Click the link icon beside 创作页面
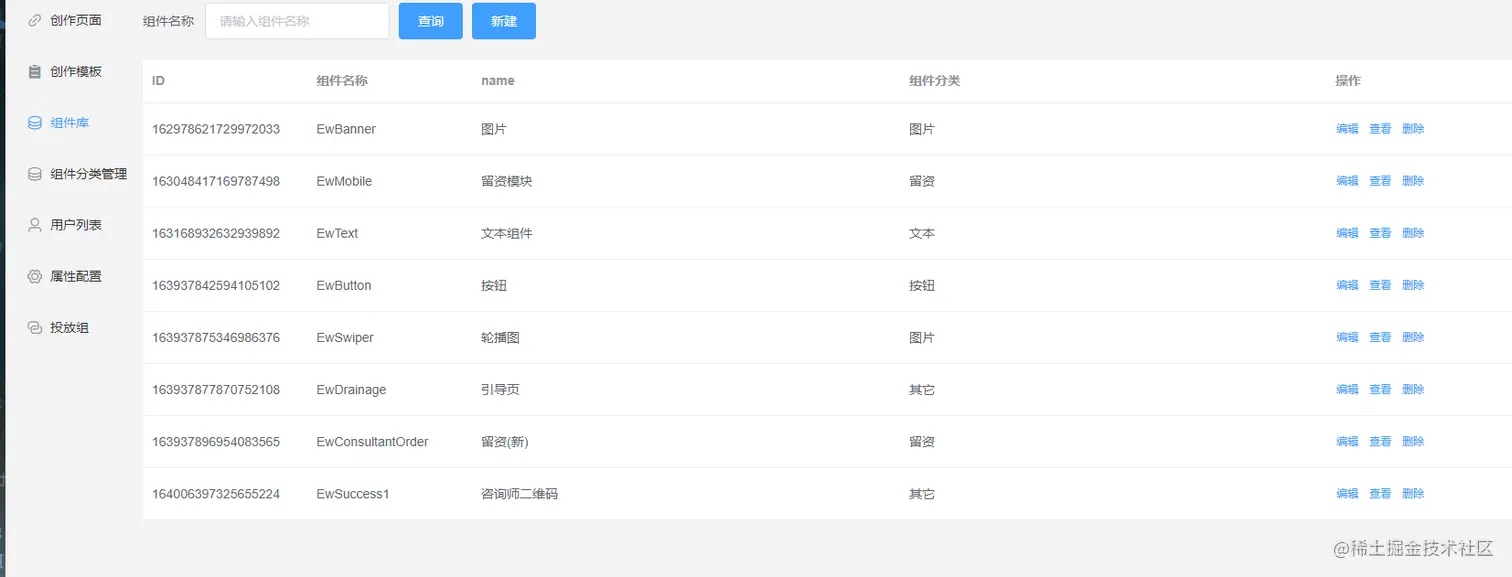 coord(35,20)
